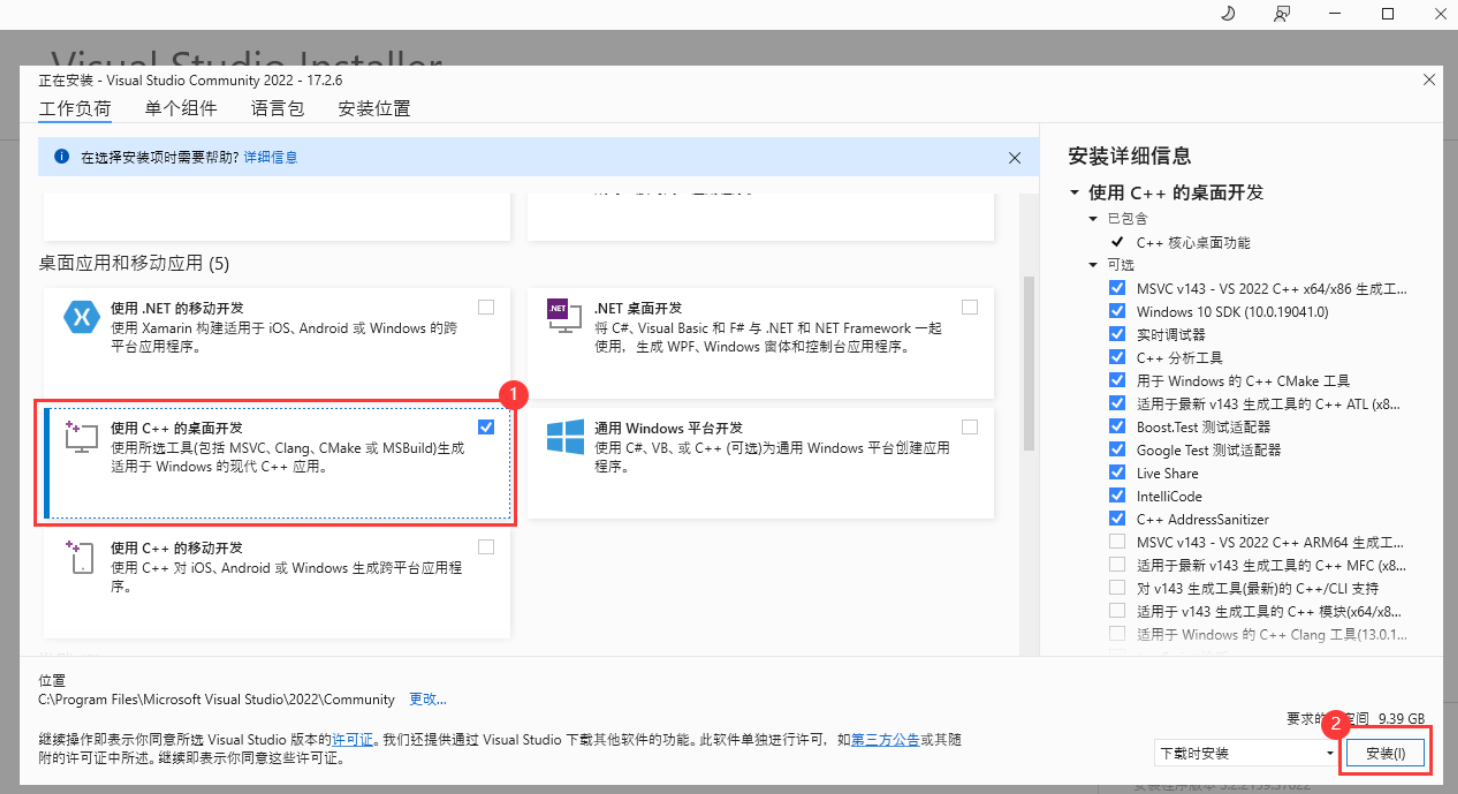Switch to 安装位置 tab
This screenshot has height=794, width=1458.
click(x=374, y=109)
